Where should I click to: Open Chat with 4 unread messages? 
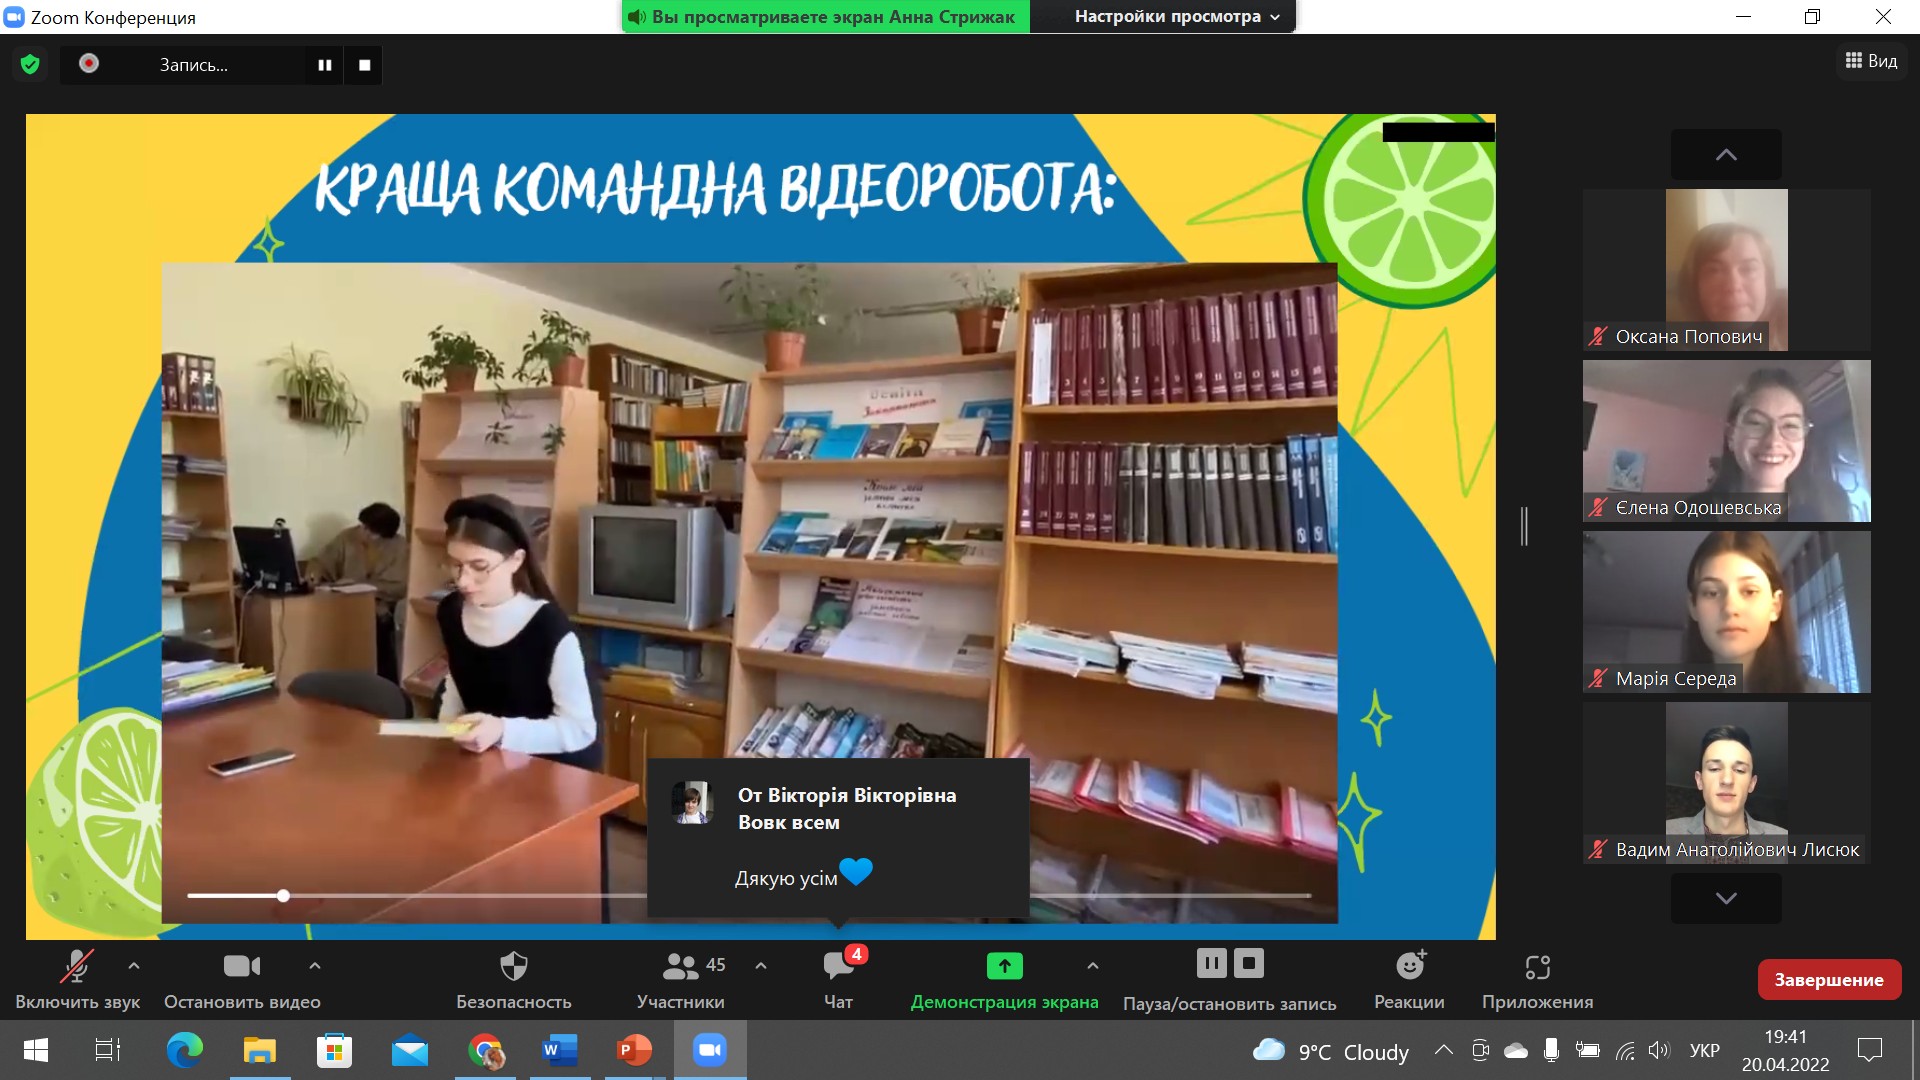[x=838, y=966]
